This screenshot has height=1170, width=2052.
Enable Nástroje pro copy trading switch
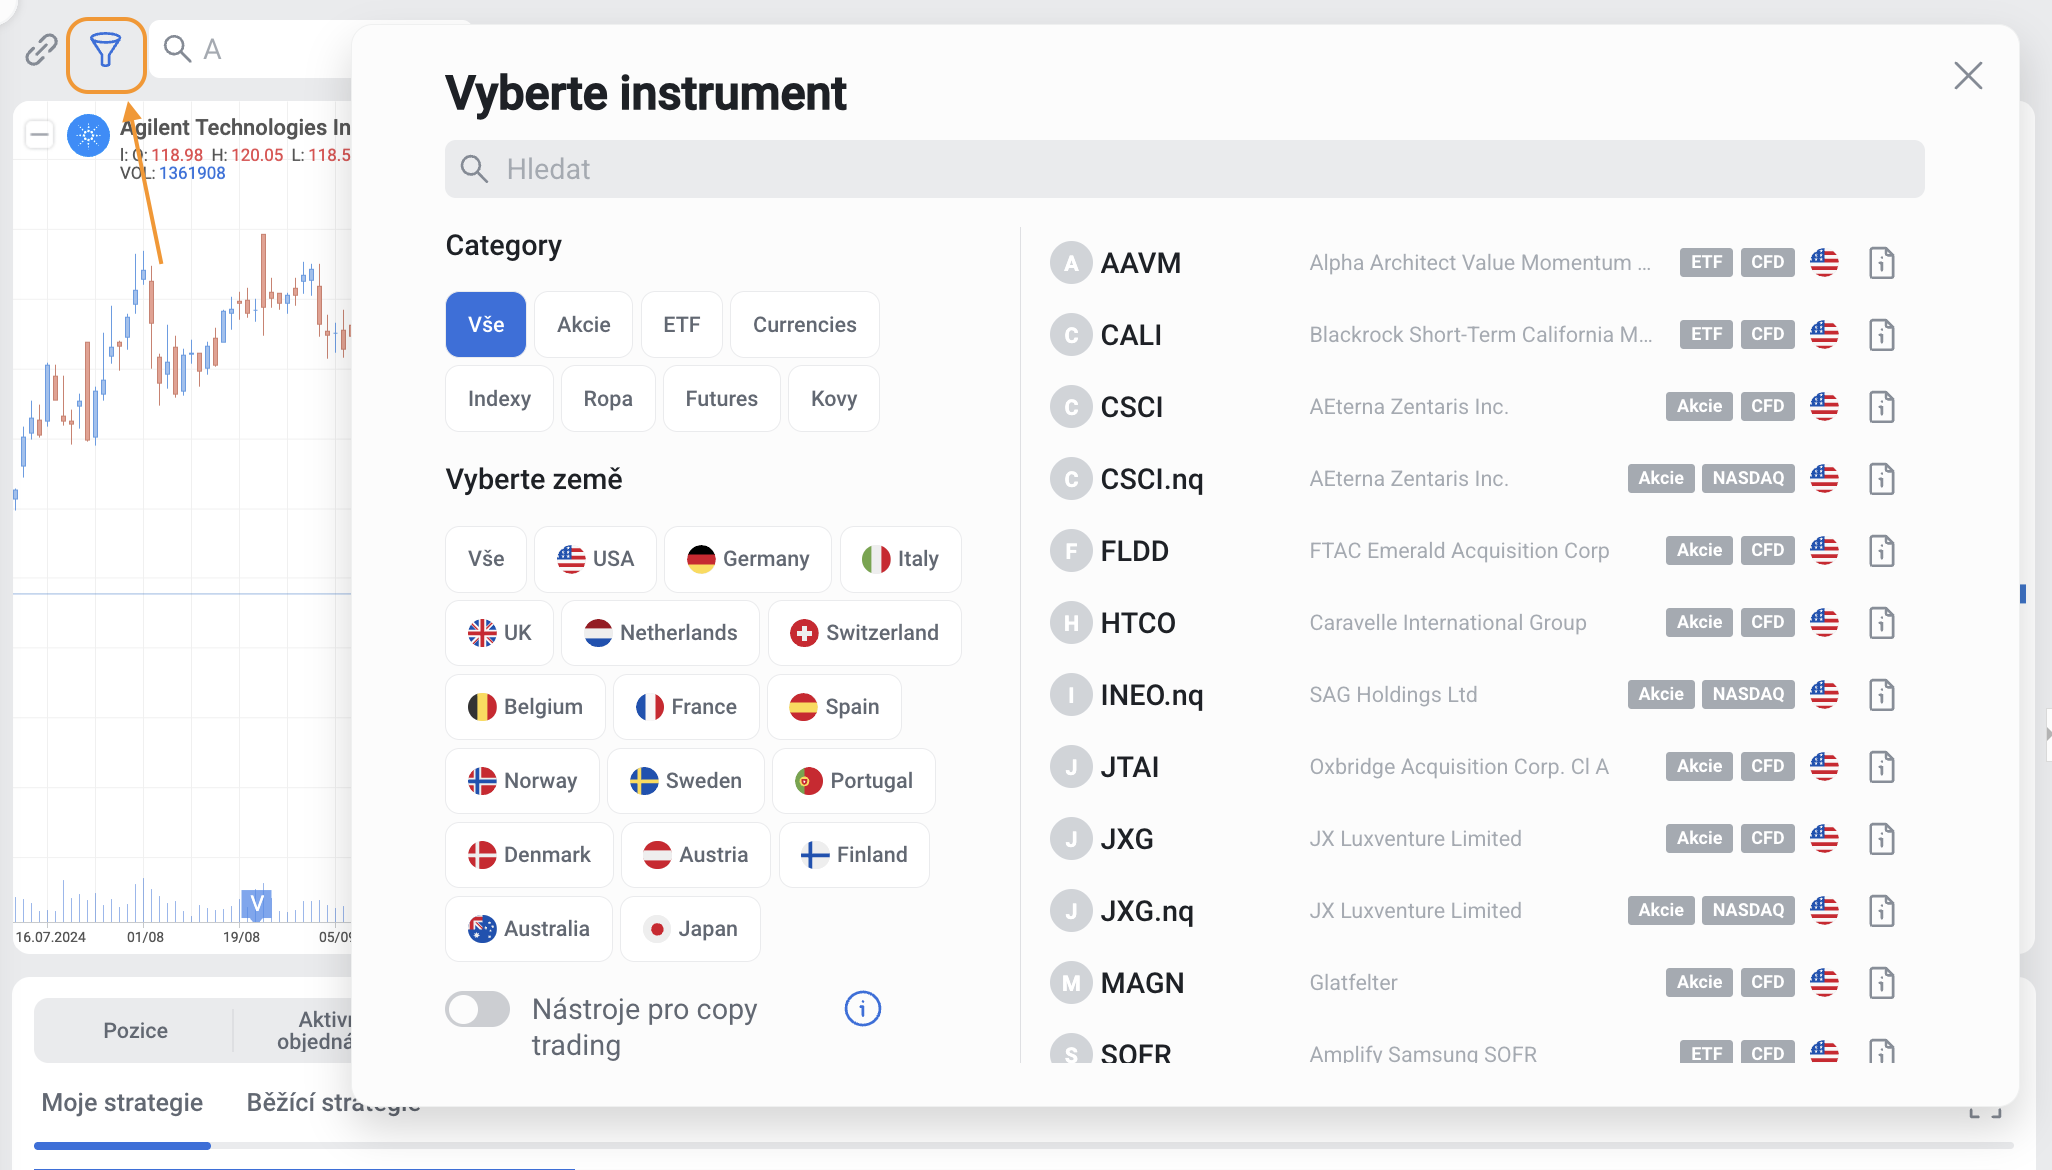(478, 1009)
